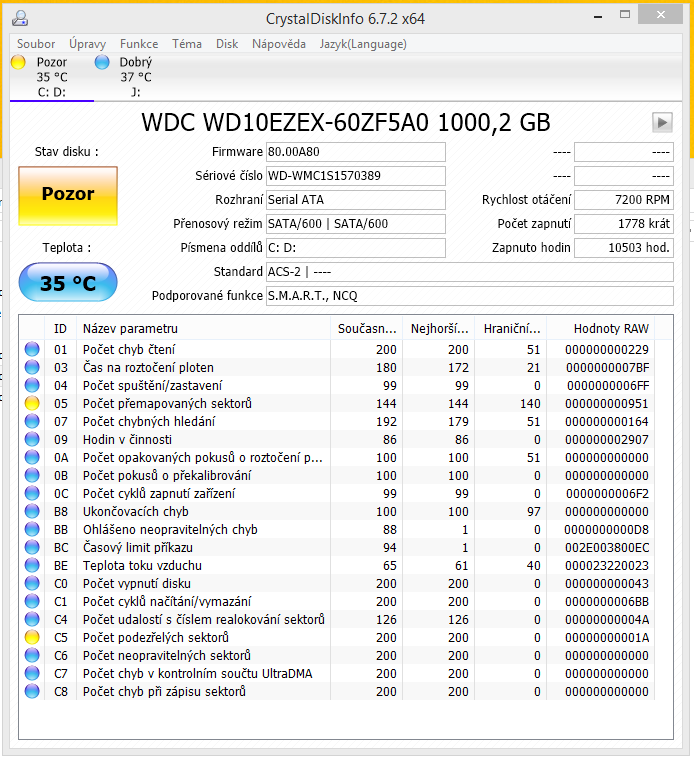
Task: Click the Rozhraní field Serial ATA
Action: [356, 200]
